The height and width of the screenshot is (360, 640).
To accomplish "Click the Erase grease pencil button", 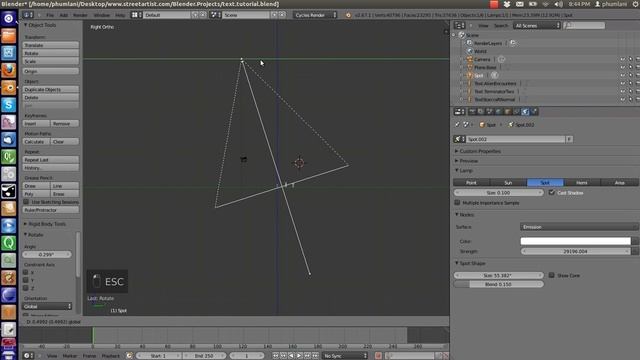I will [64, 194].
